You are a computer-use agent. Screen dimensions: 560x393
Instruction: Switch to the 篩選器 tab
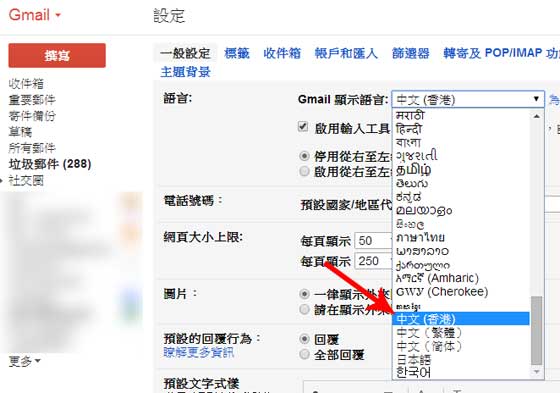(x=411, y=53)
